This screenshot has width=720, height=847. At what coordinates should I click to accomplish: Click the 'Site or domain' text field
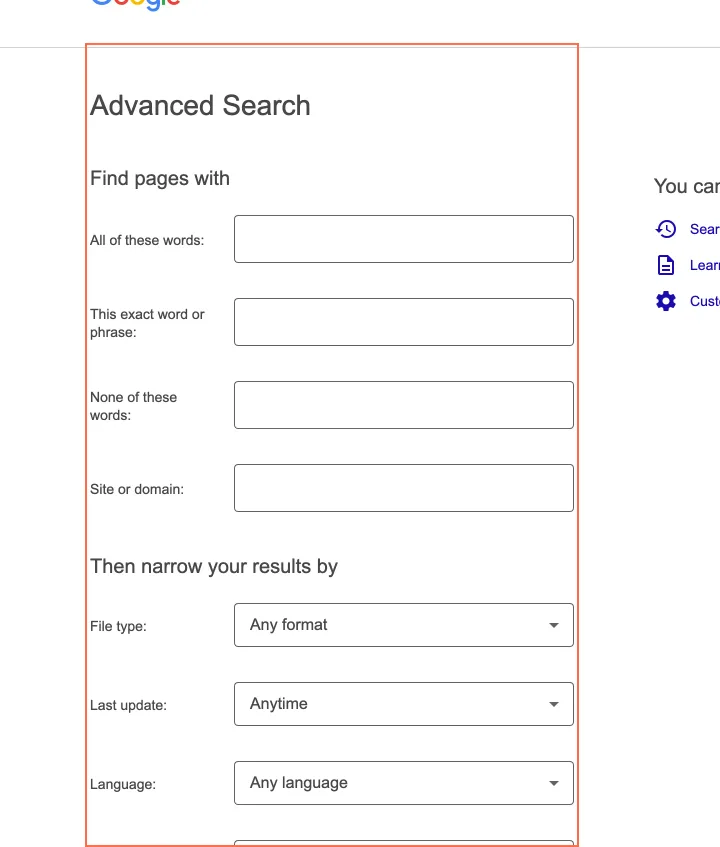403,488
